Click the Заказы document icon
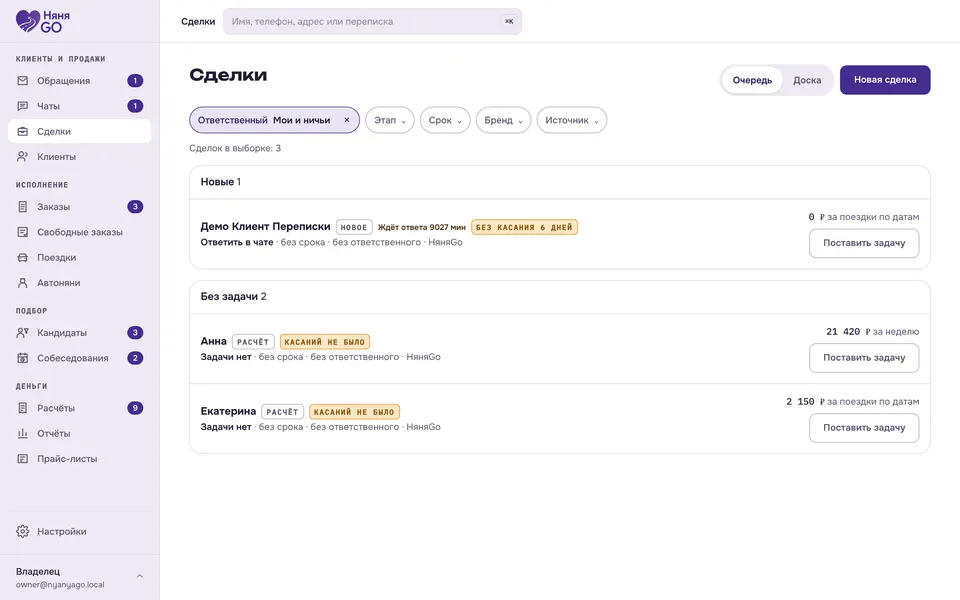The height and width of the screenshot is (600, 960). tap(23, 207)
